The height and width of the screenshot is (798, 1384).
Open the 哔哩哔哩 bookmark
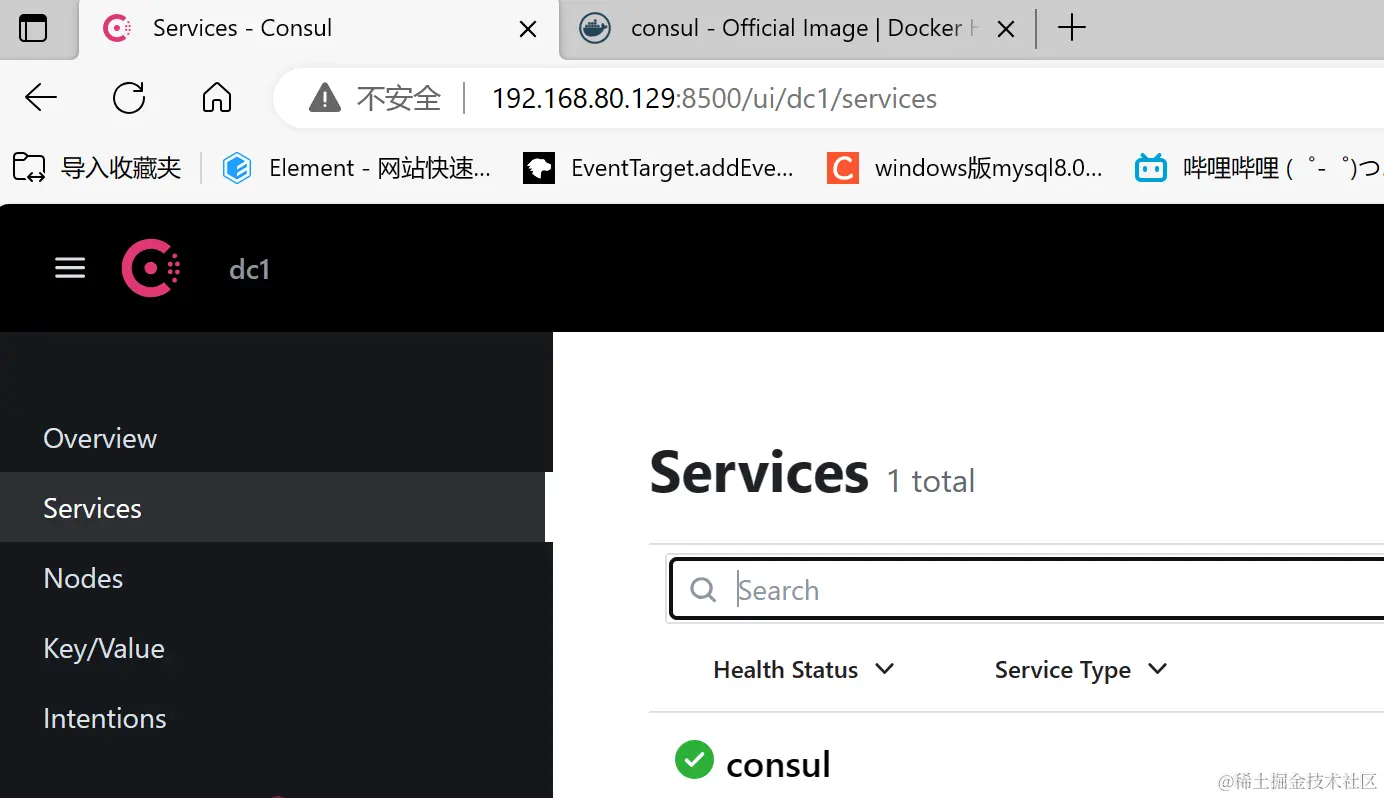coord(1258,167)
